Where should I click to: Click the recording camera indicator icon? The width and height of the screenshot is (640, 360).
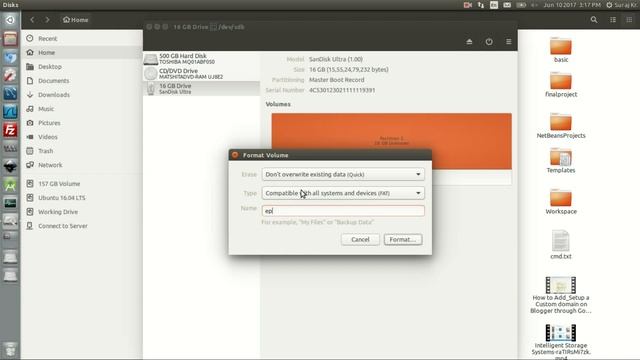pos(468,5)
